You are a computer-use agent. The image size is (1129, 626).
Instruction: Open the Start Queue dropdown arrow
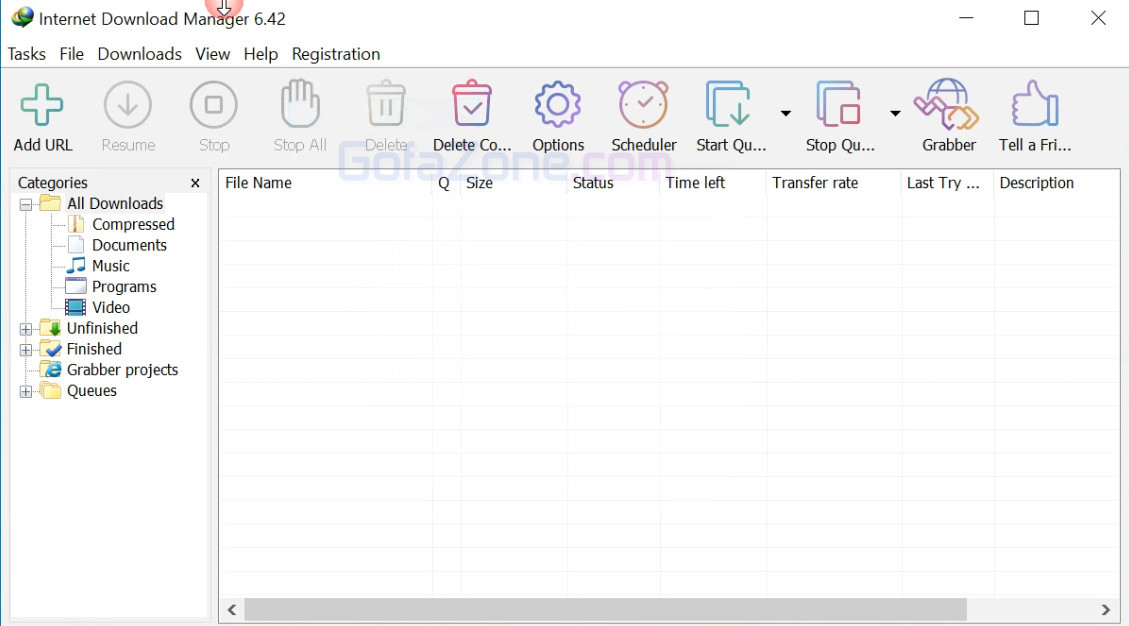click(x=786, y=113)
